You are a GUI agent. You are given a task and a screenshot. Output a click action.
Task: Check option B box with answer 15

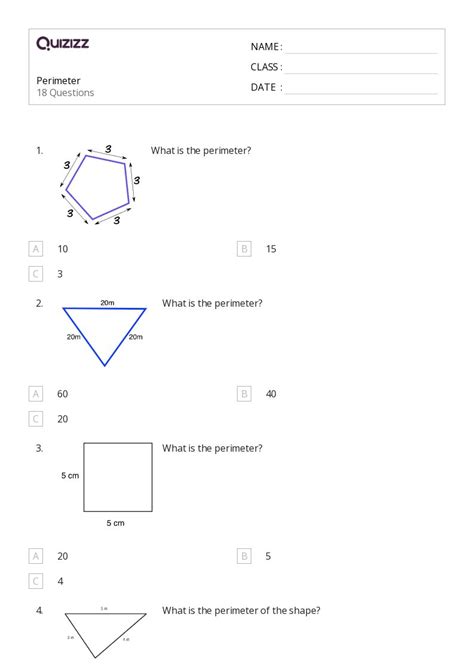pyautogui.click(x=244, y=249)
